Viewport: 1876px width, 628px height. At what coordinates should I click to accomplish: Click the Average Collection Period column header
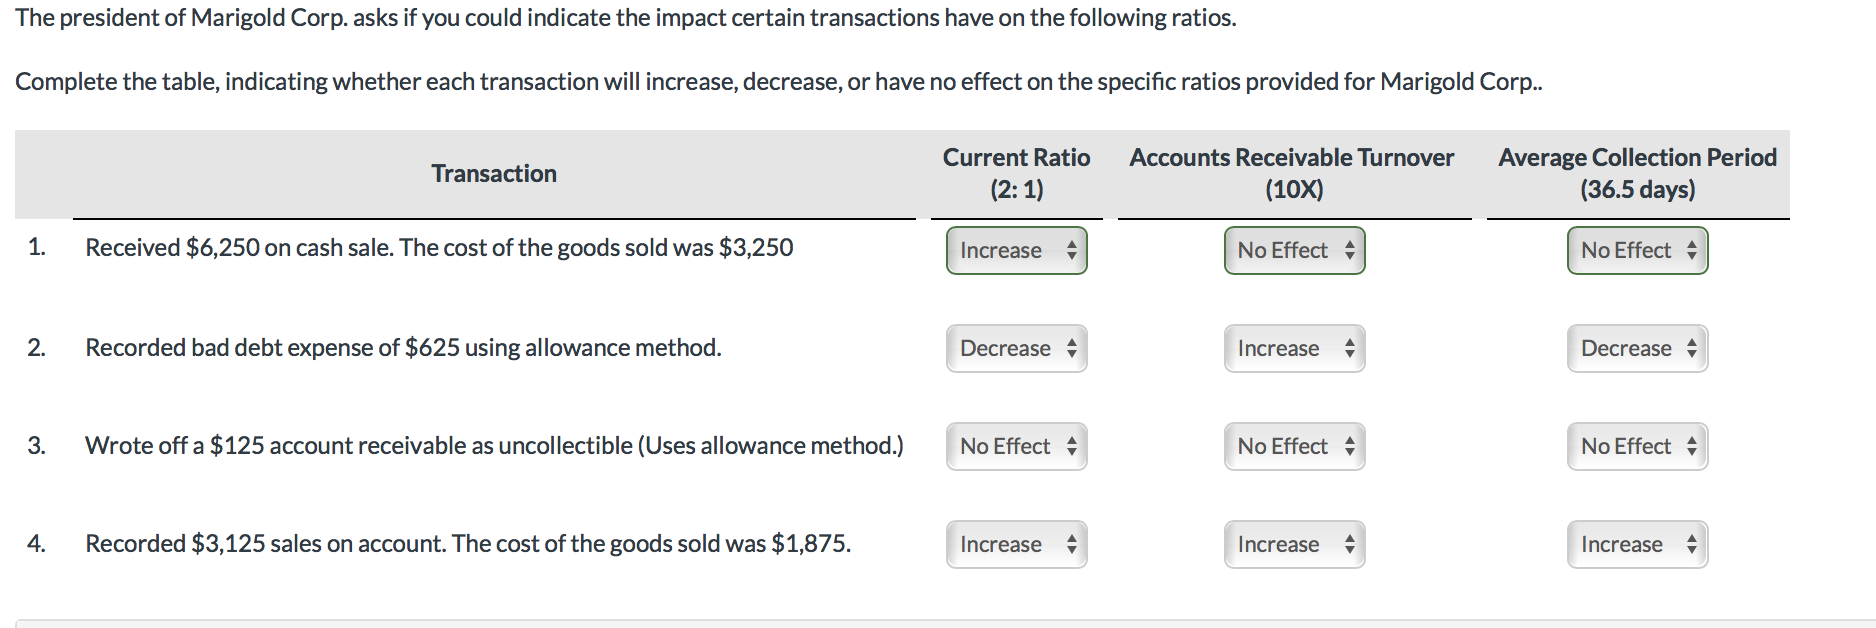coord(1637,173)
